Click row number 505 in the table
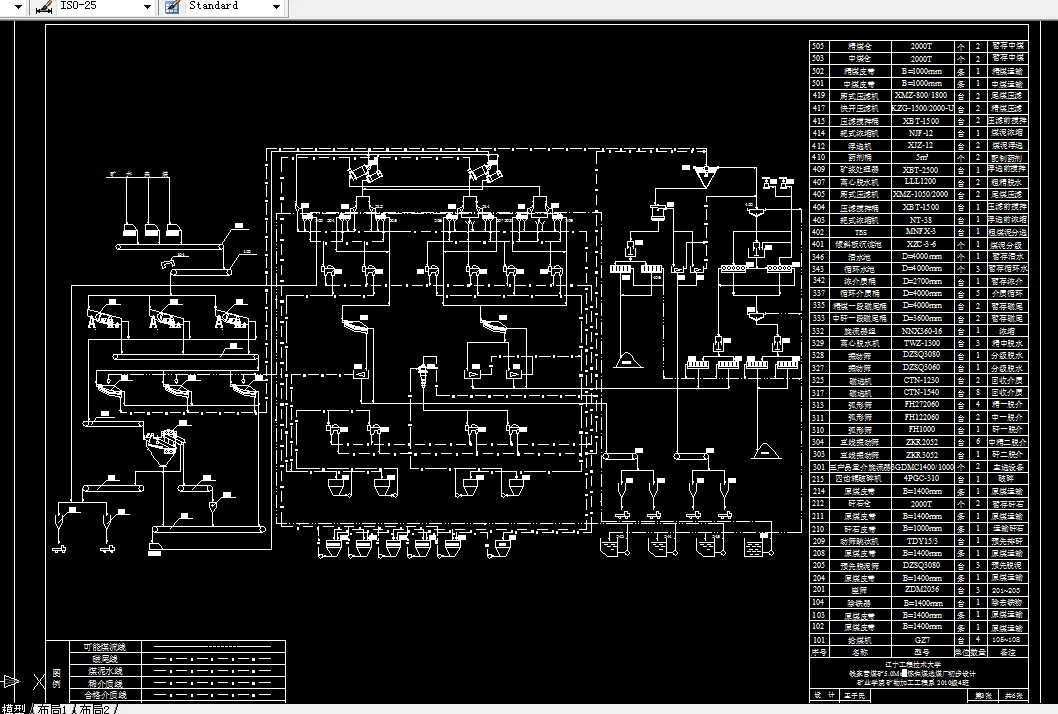 pyautogui.click(x=818, y=46)
